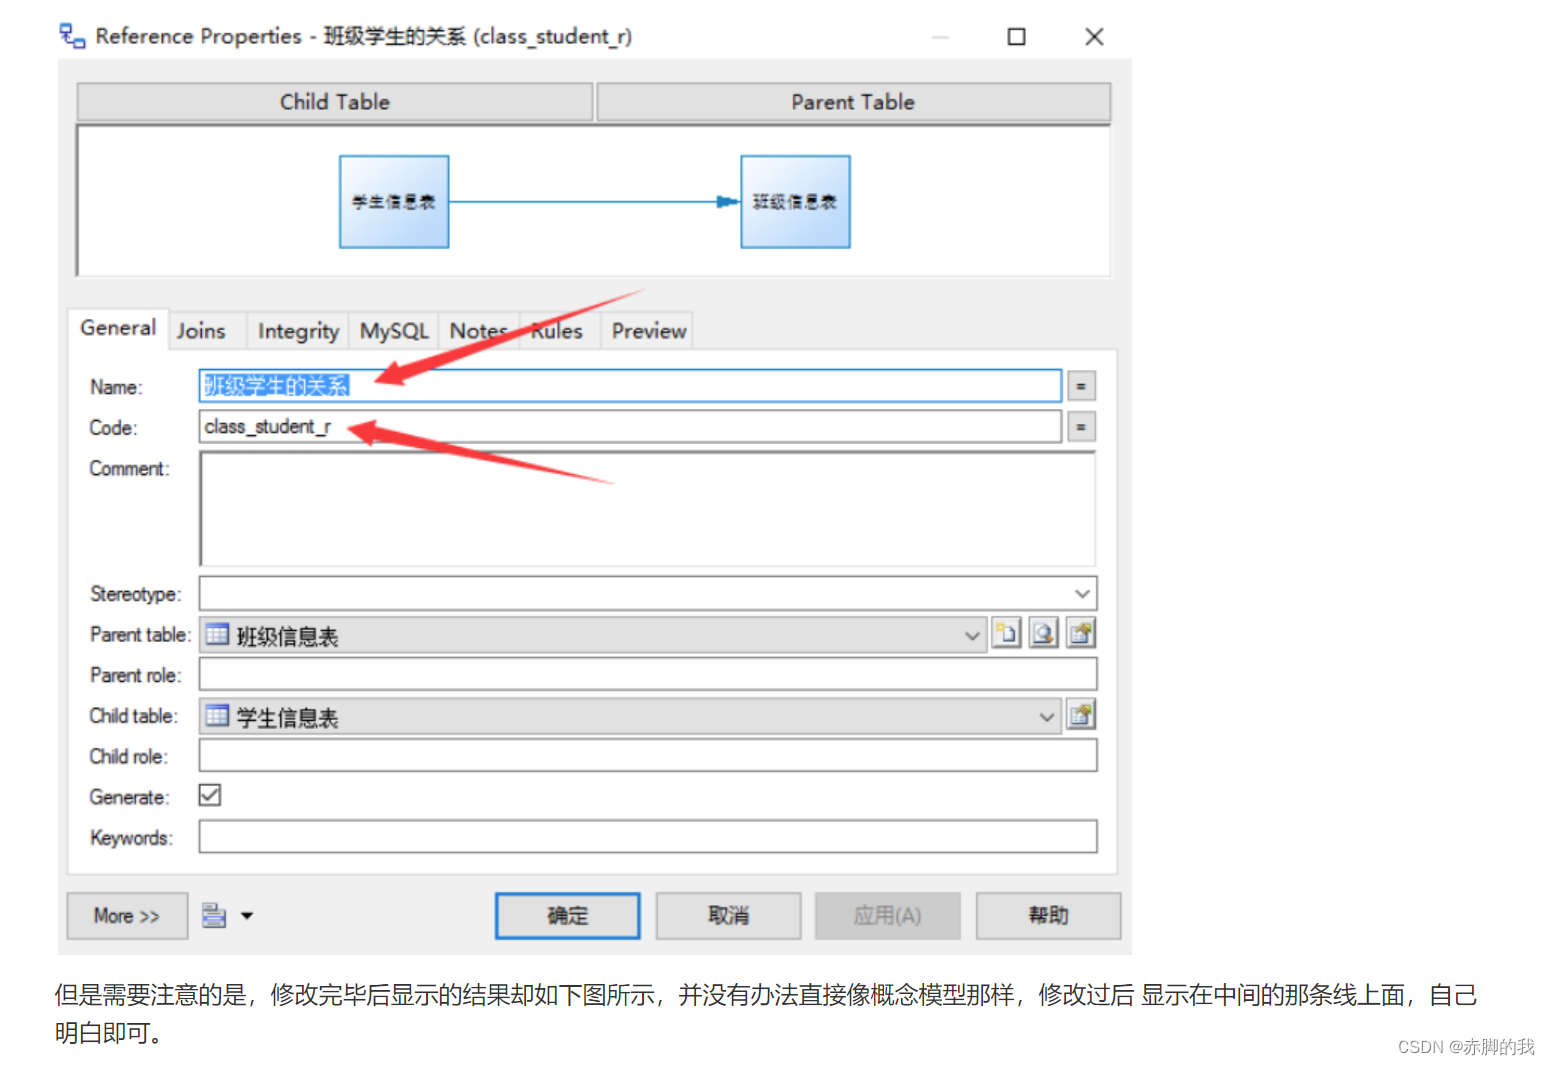Select parent table object browse icon

1043,634
